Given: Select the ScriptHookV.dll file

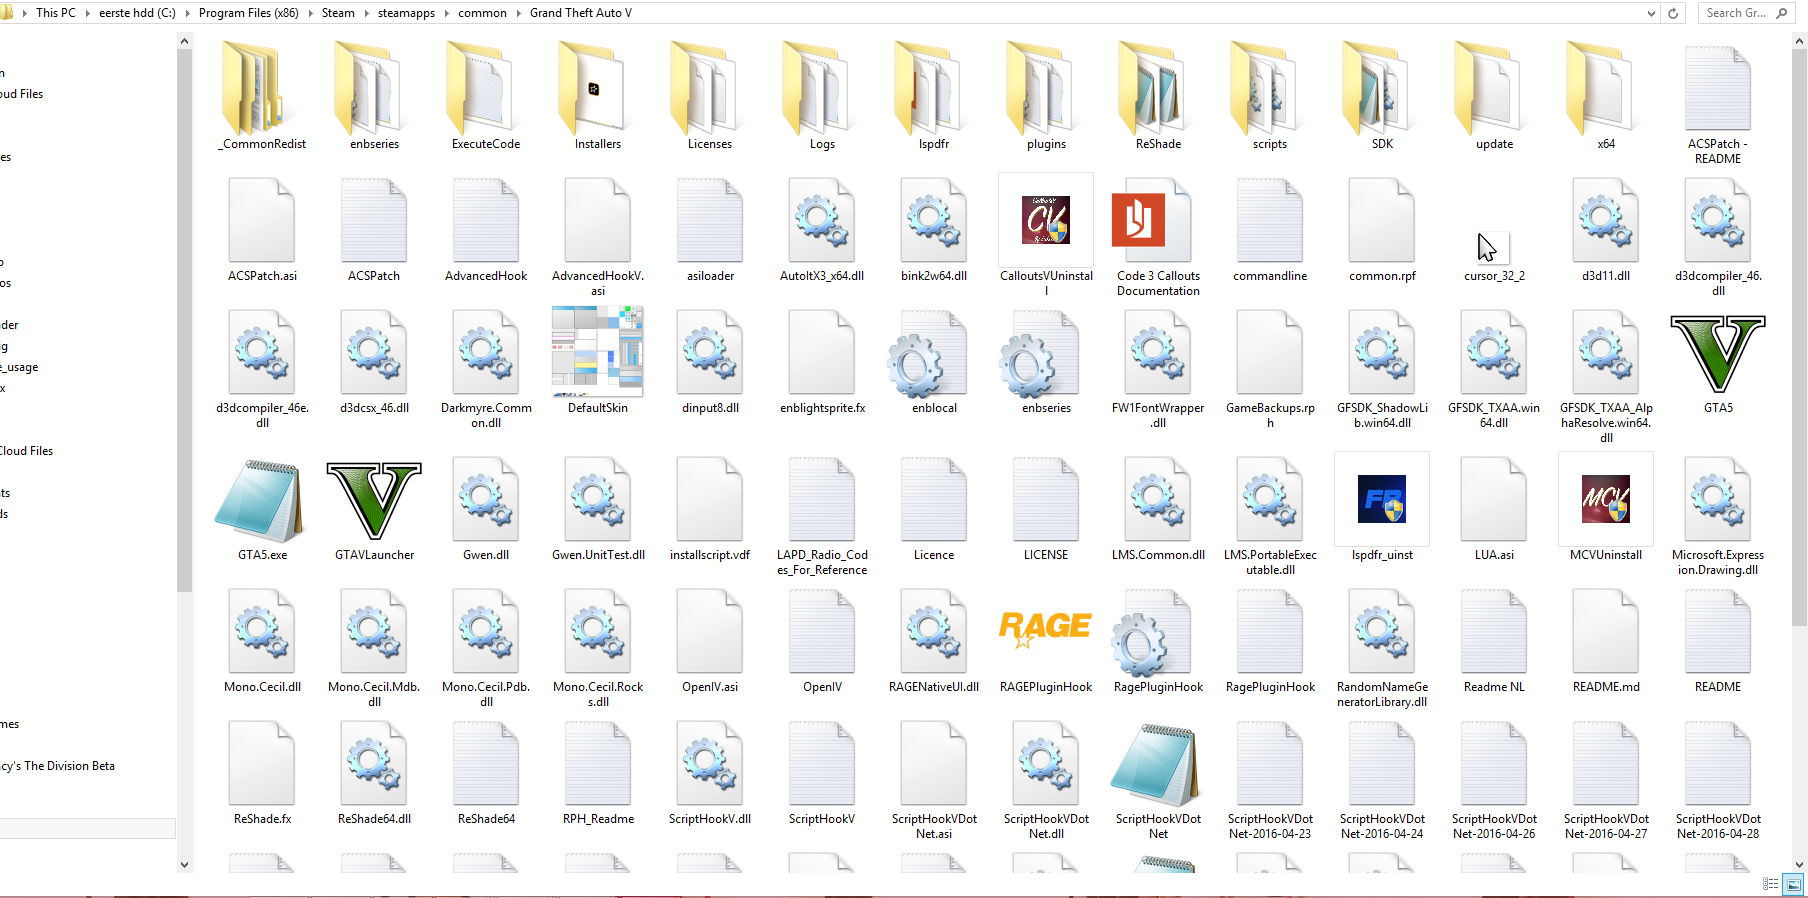Looking at the screenshot, I should (x=710, y=763).
